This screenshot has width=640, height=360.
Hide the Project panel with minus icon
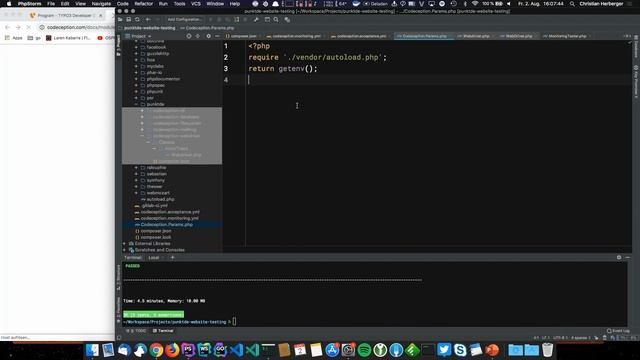(x=217, y=36)
